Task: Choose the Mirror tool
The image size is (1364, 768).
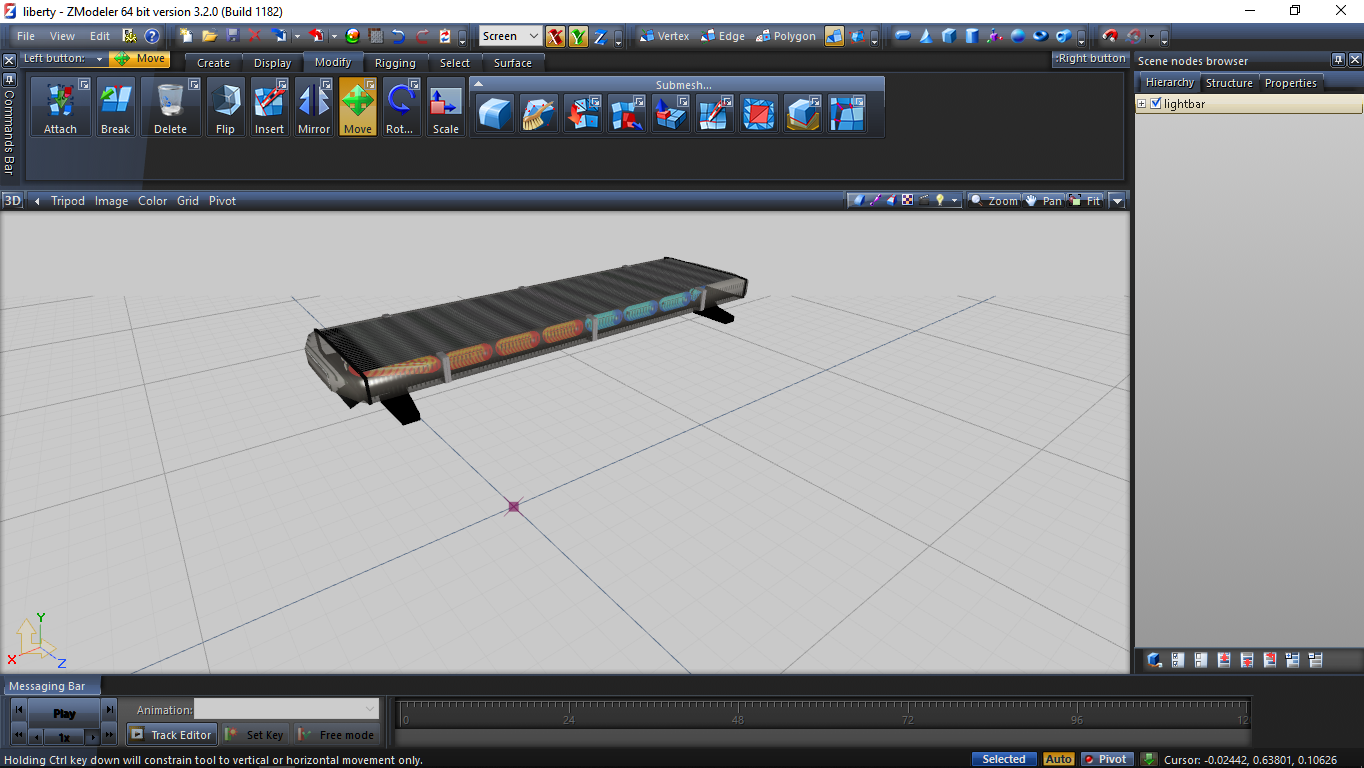Action: 314,107
